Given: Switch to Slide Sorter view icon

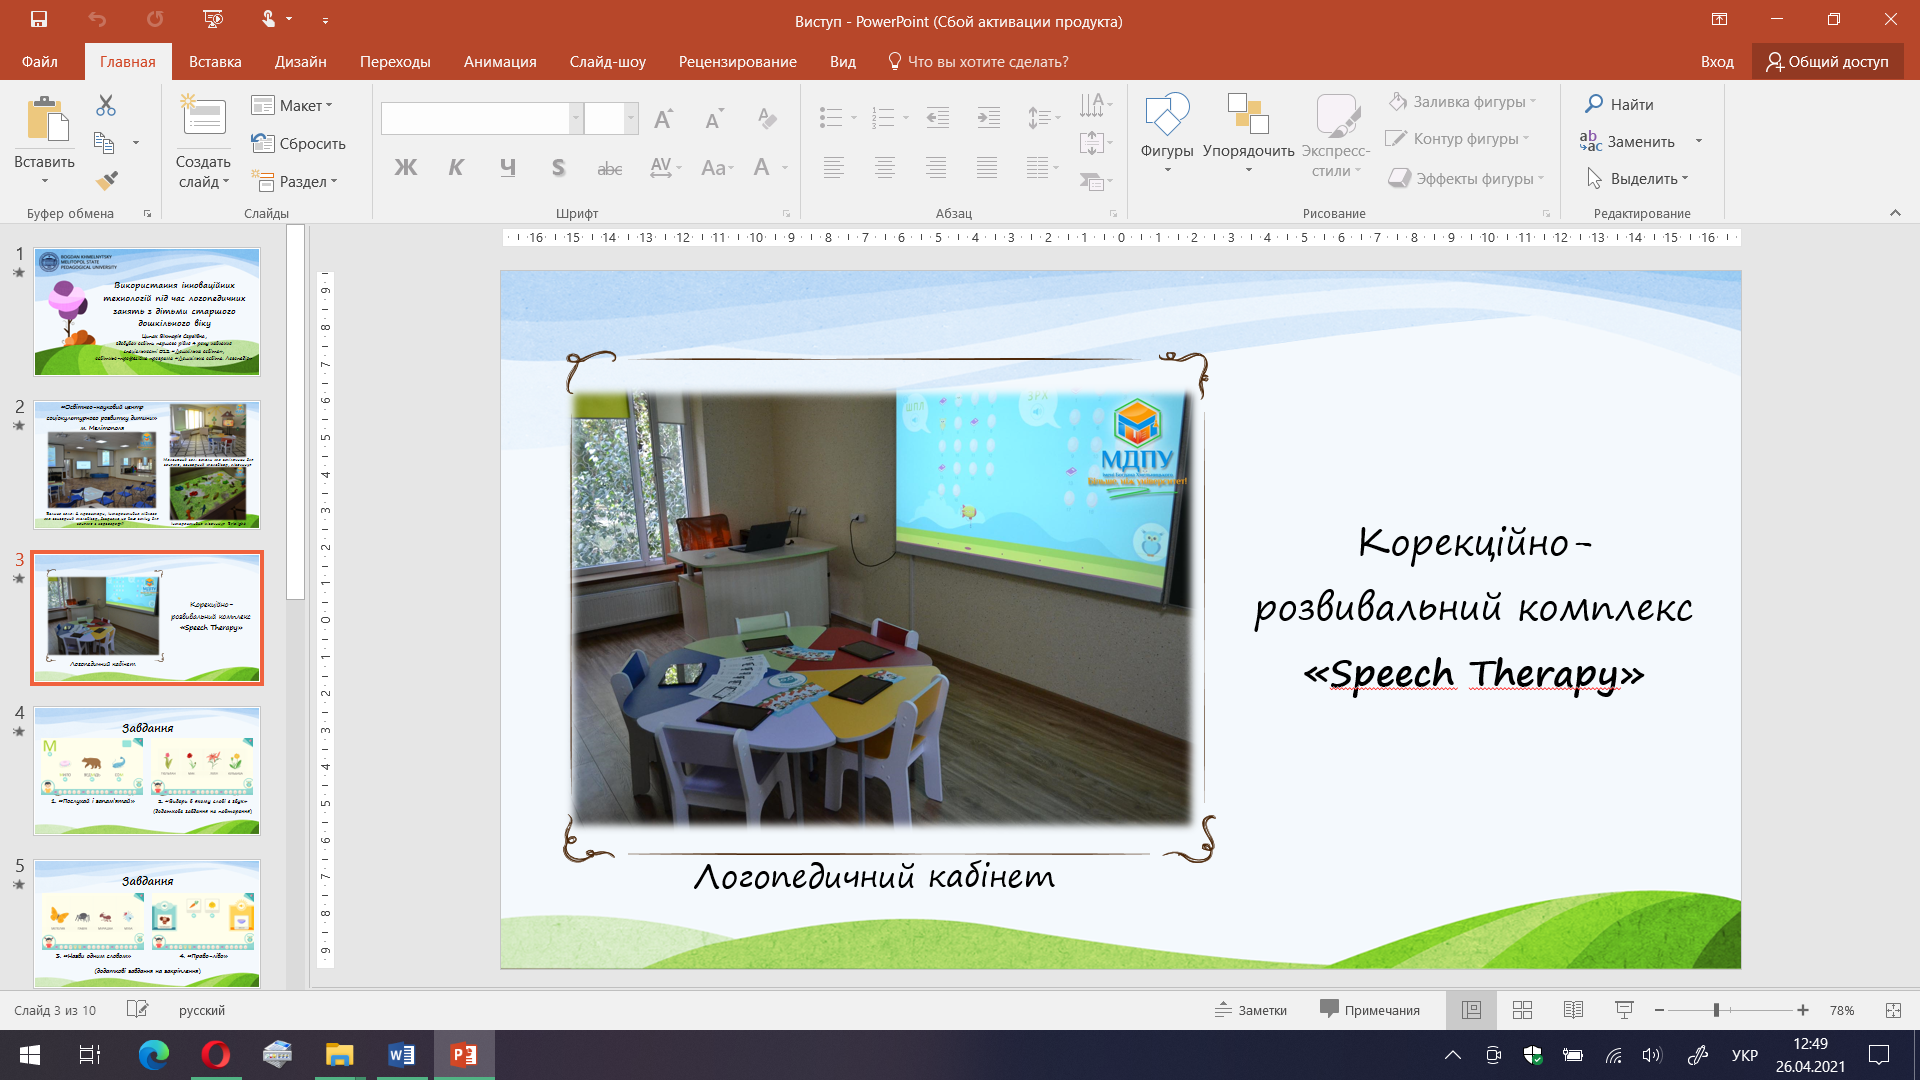Looking at the screenshot, I should (x=1522, y=1010).
